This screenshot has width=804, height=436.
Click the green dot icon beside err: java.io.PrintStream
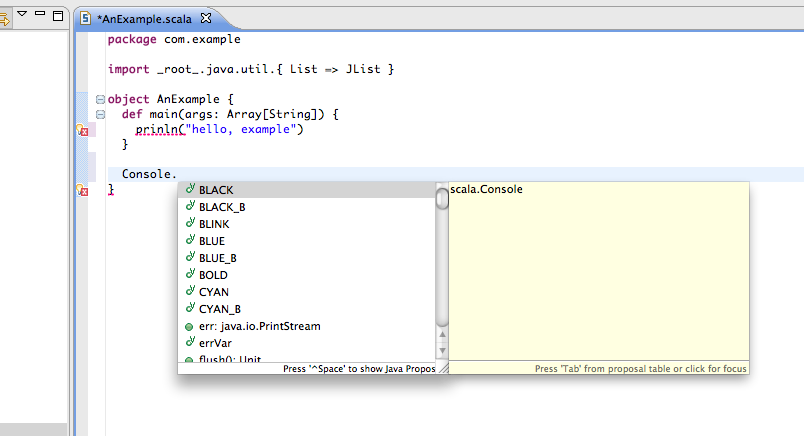189,326
